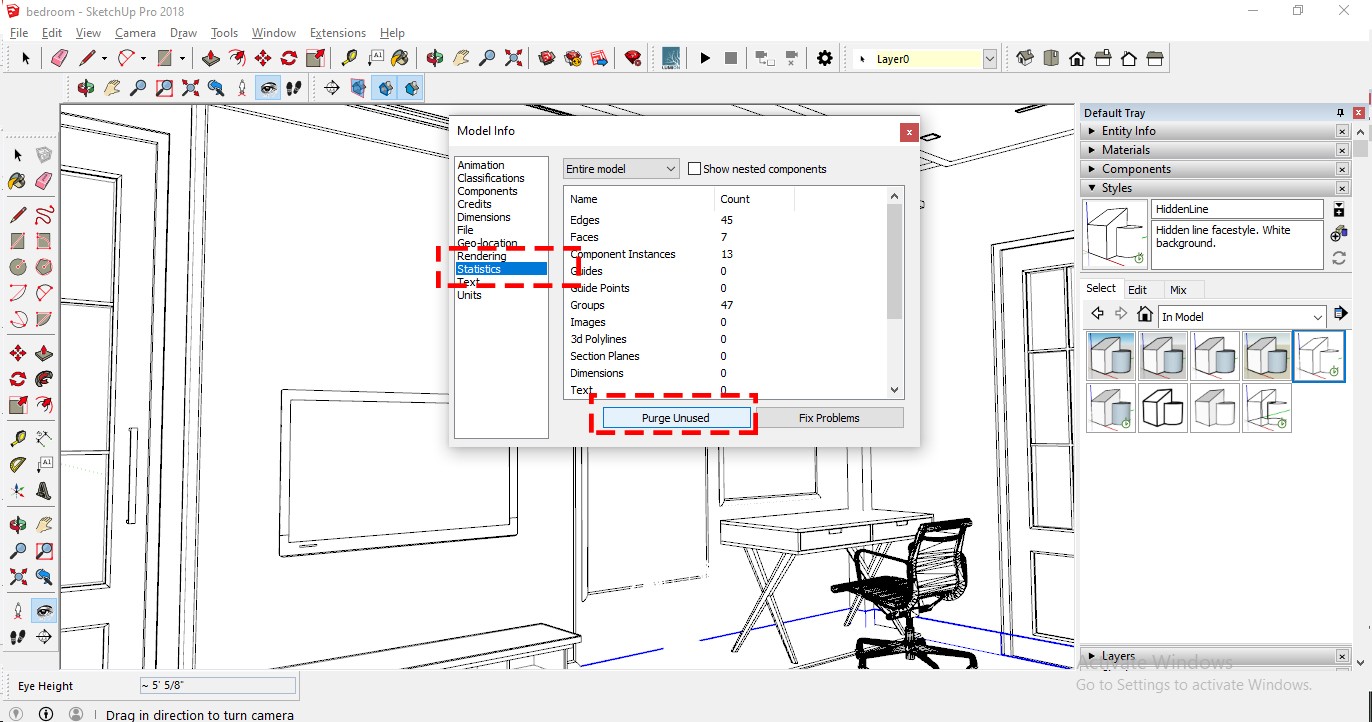Click the Fix Problems button
The image size is (1372, 722).
tap(828, 418)
